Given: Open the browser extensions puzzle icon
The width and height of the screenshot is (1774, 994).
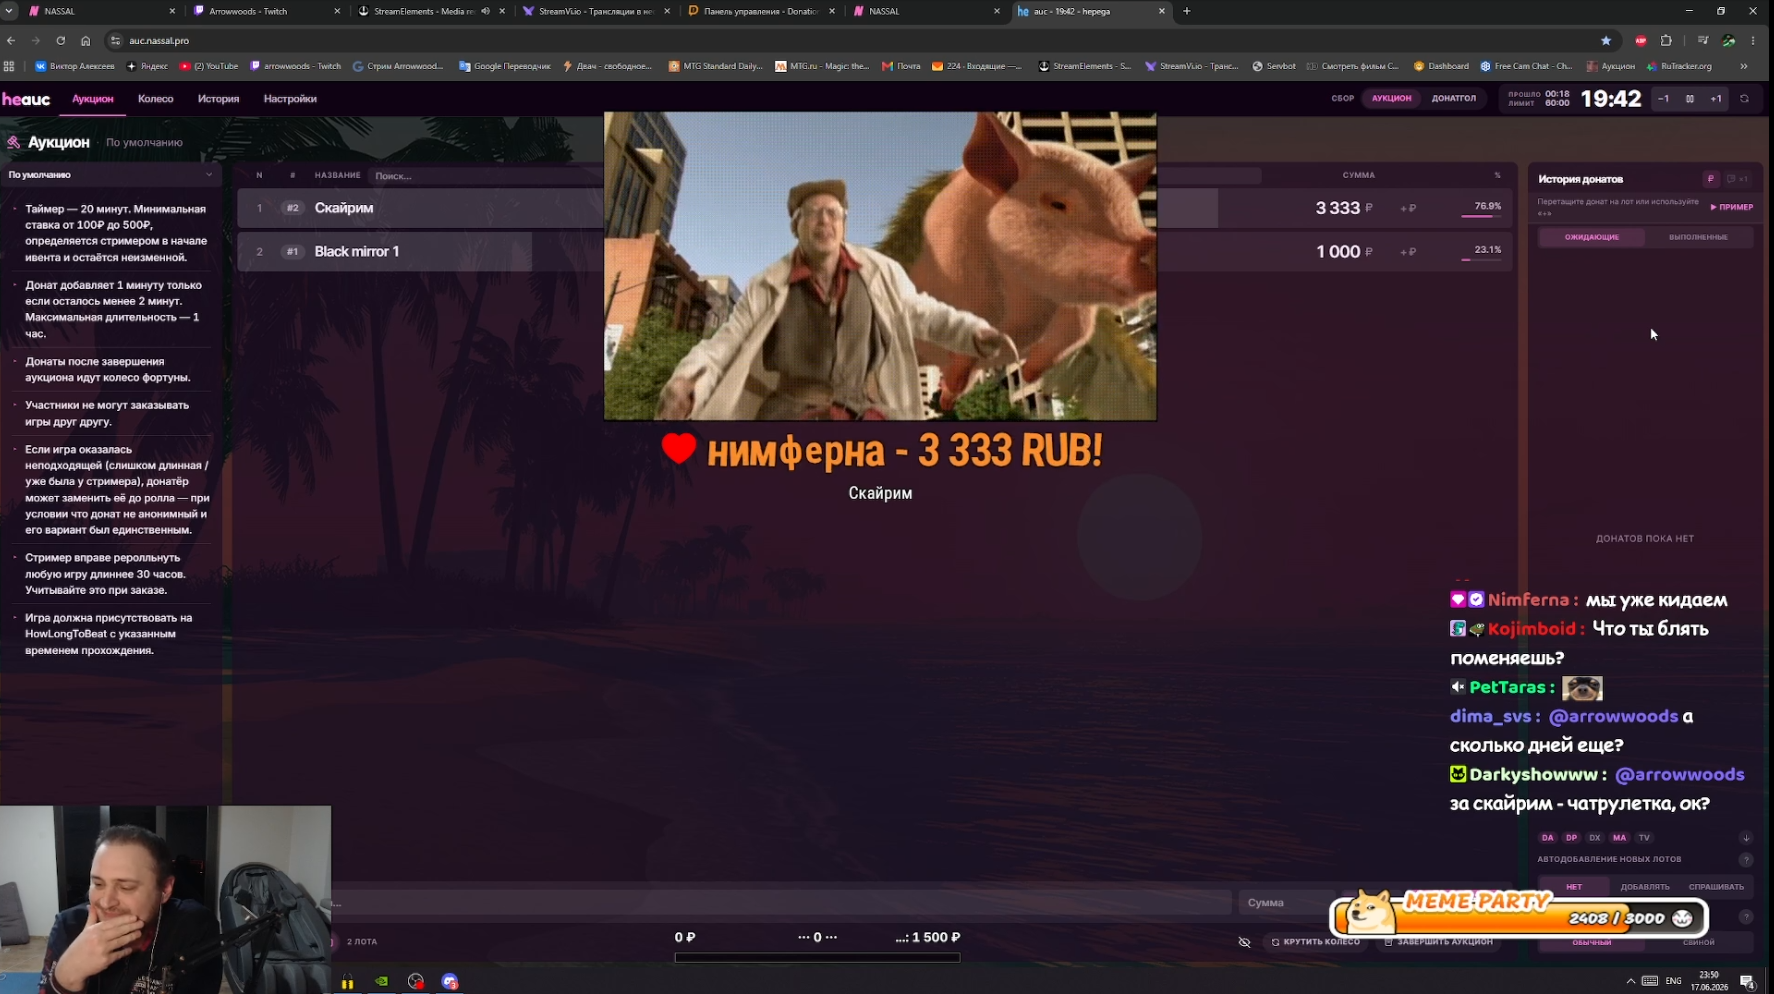Looking at the screenshot, I should [x=1666, y=41].
